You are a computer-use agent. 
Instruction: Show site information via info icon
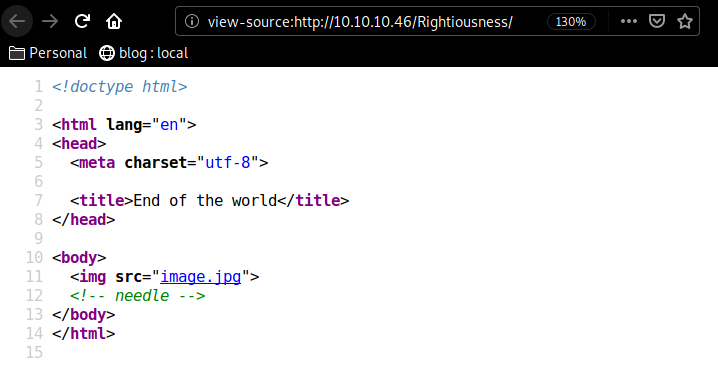[x=192, y=21]
